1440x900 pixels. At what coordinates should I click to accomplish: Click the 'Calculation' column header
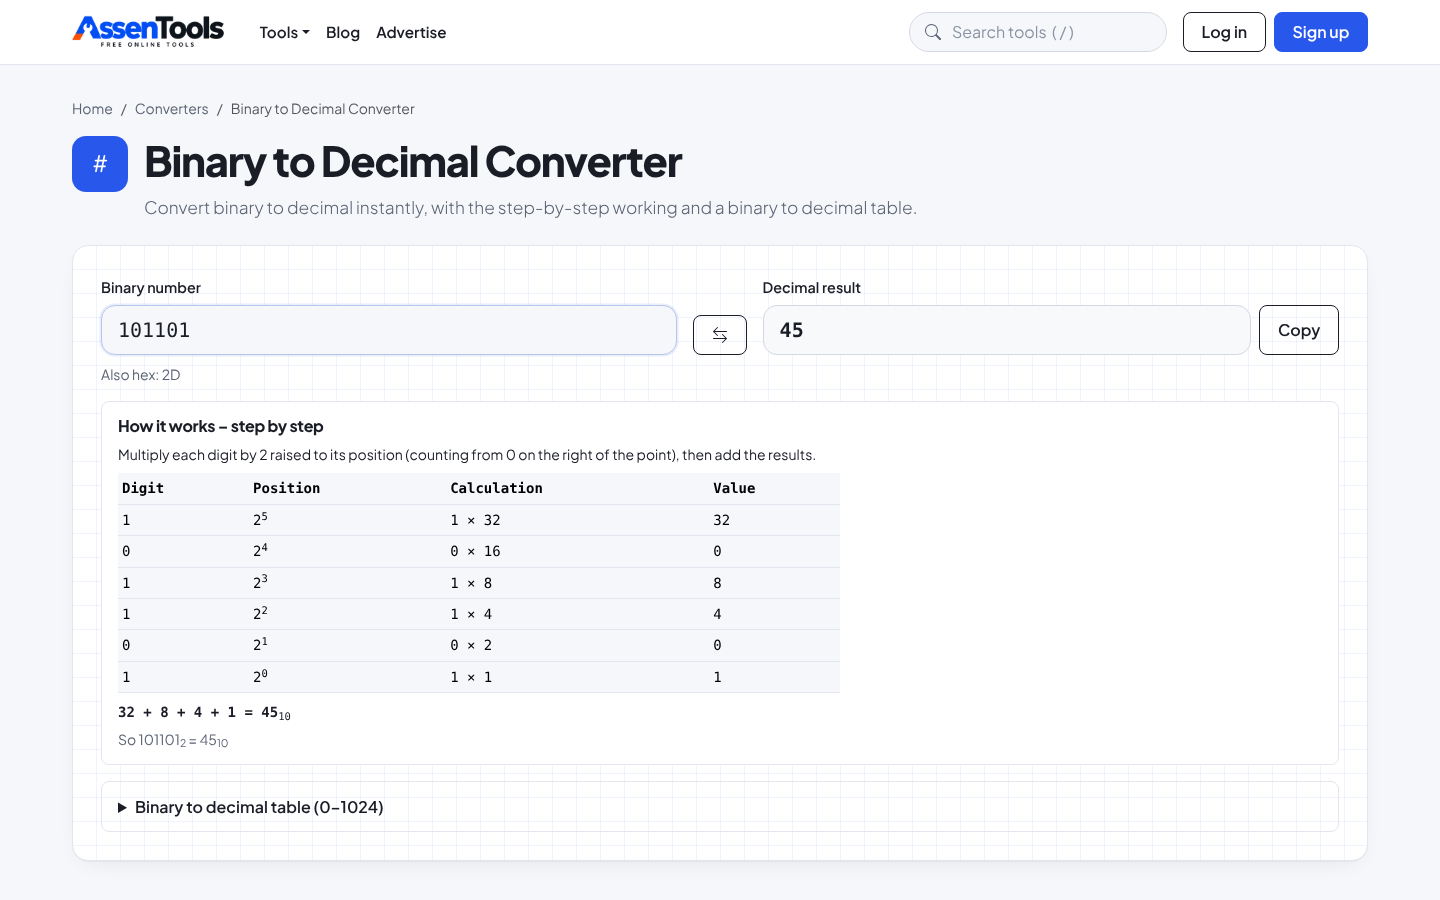pyautogui.click(x=497, y=488)
